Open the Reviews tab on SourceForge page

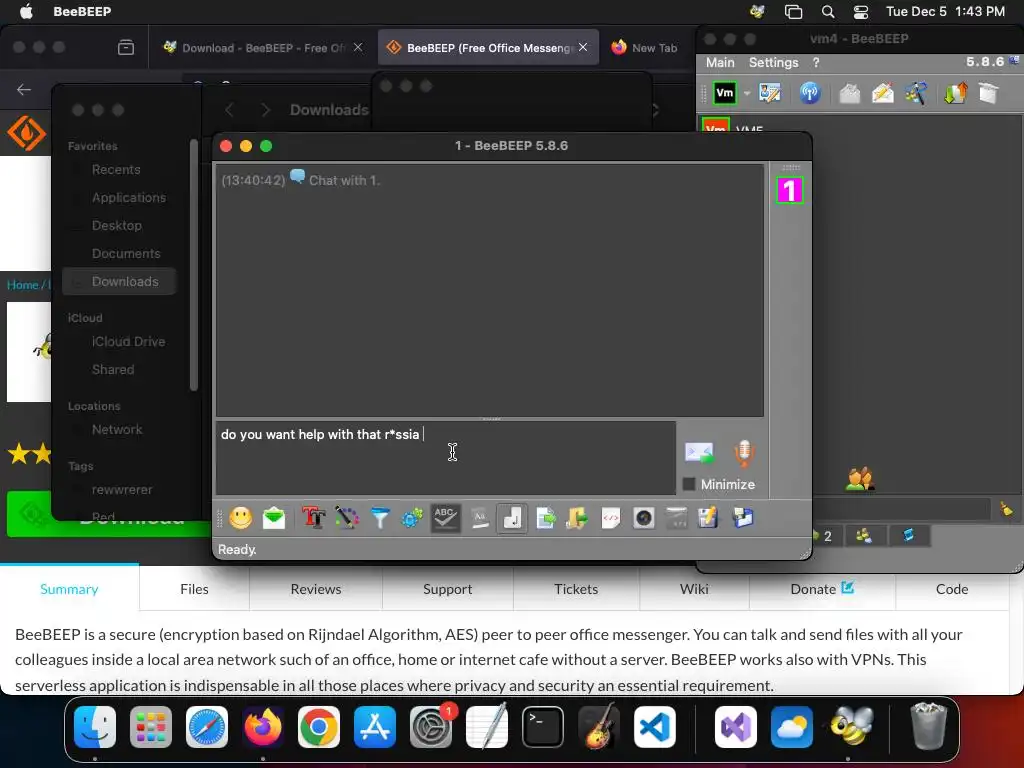[x=315, y=589]
